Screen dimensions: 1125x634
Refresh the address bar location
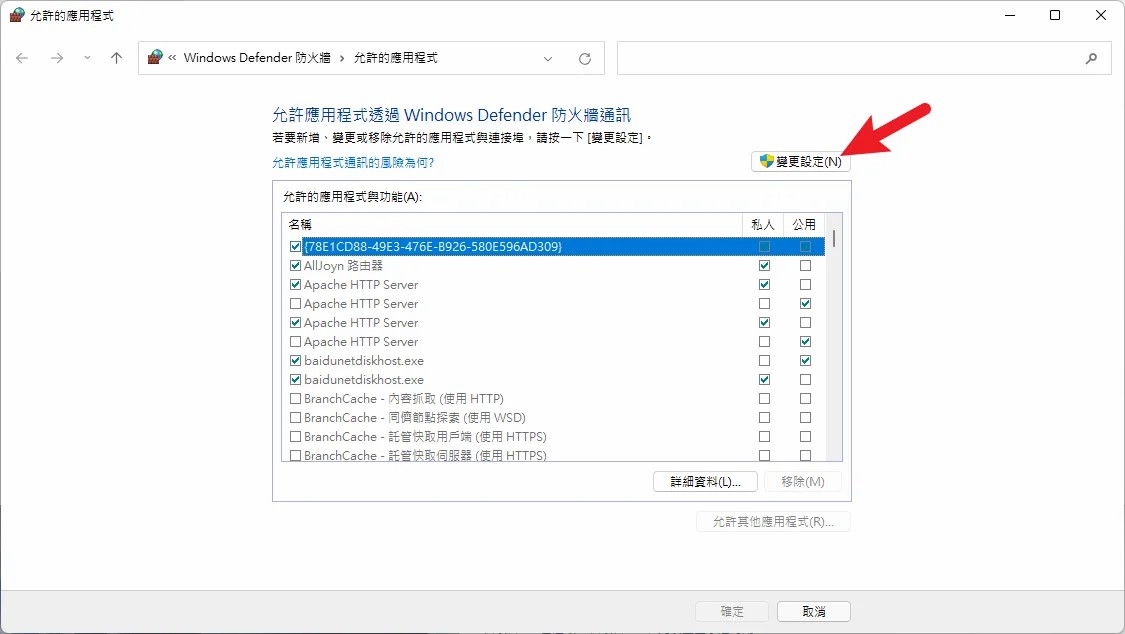pos(585,59)
